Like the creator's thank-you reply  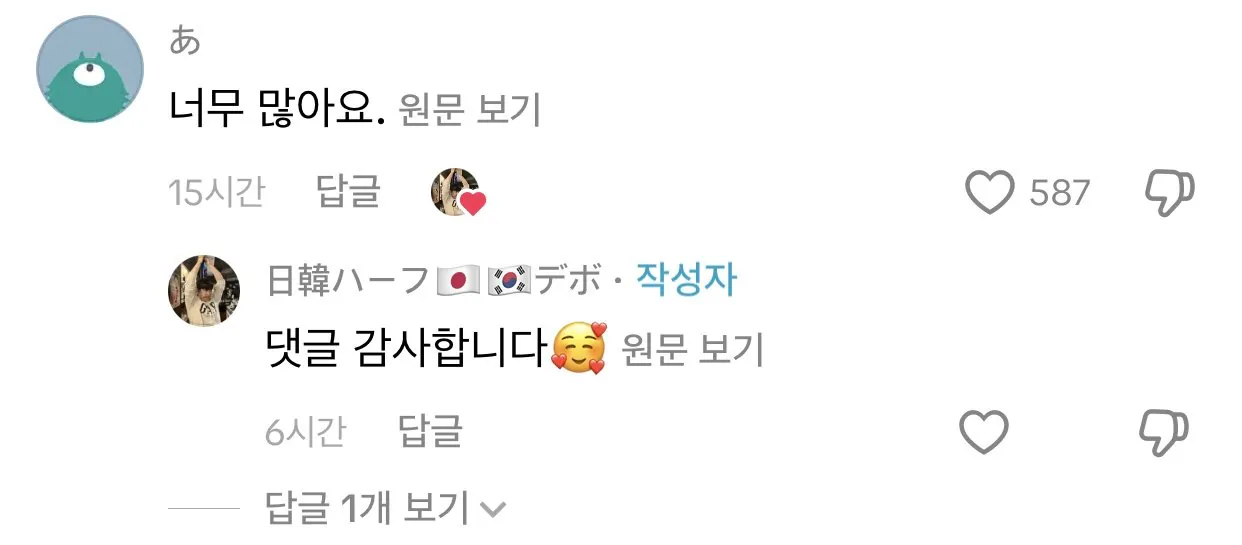click(x=984, y=432)
